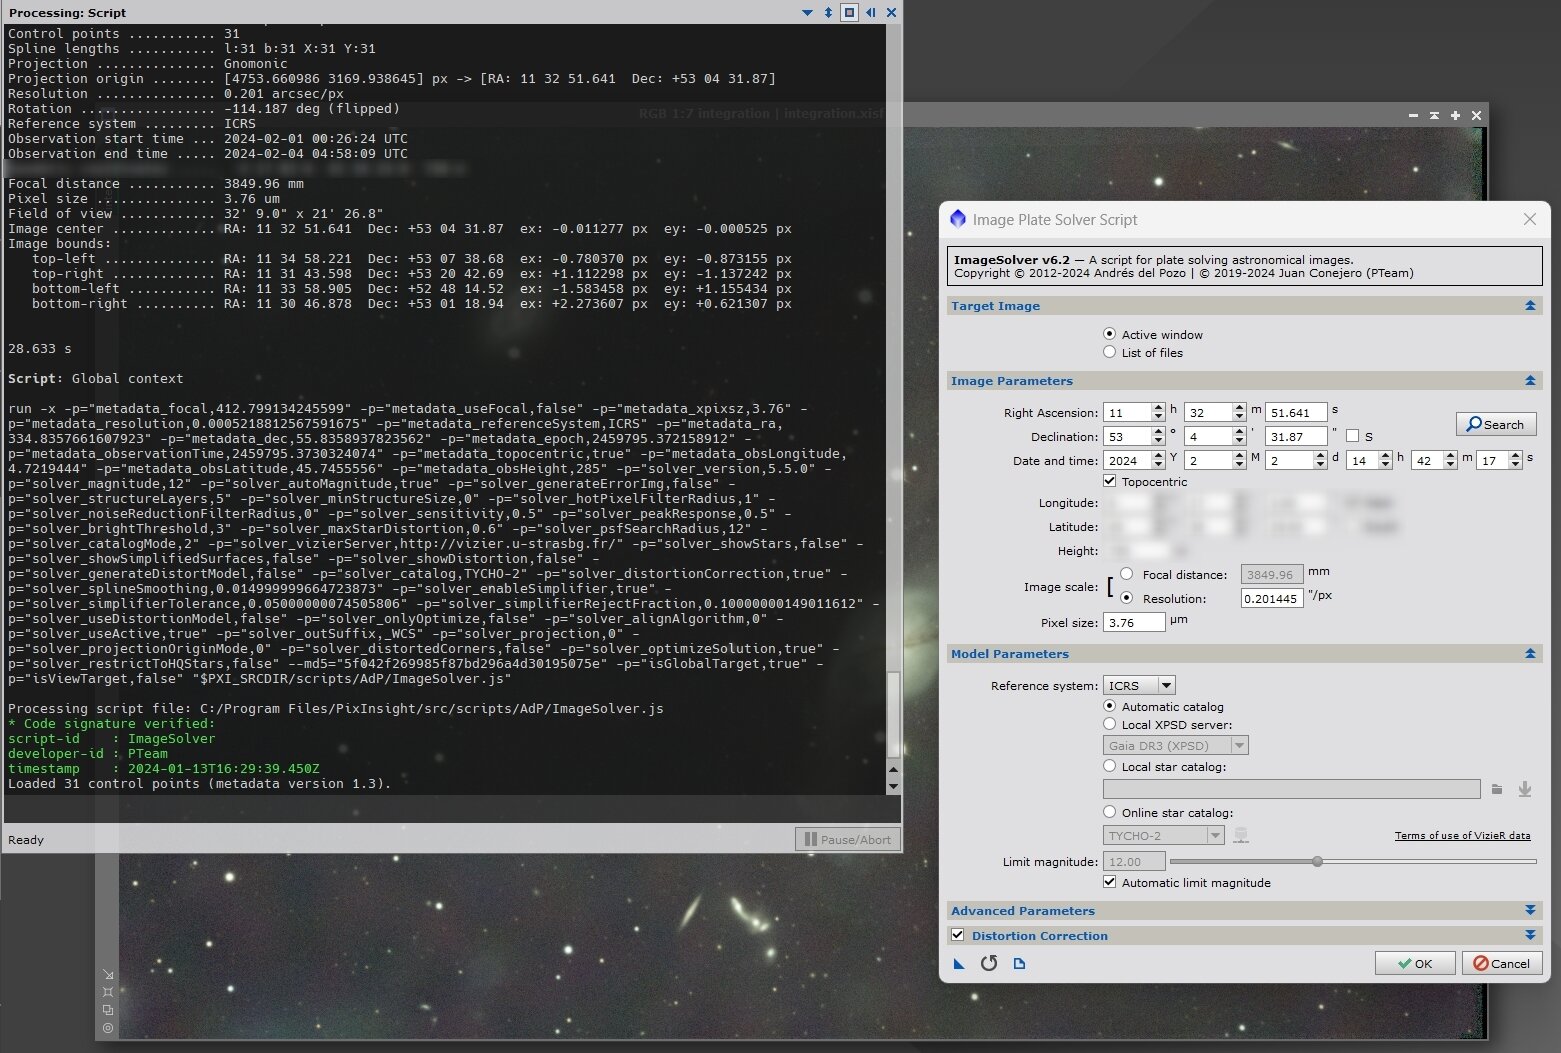Open the Gaia DR3 (XPSD) dropdown
This screenshot has height=1053, width=1561.
tap(1176, 745)
